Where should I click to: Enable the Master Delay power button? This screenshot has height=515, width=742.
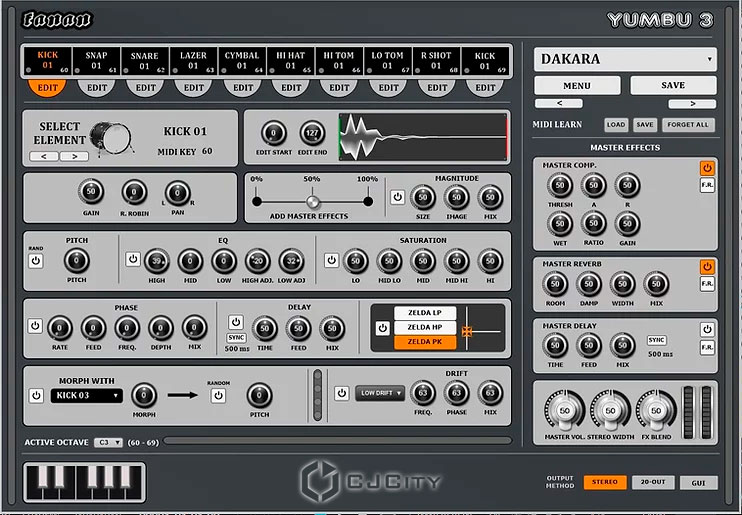click(707, 329)
